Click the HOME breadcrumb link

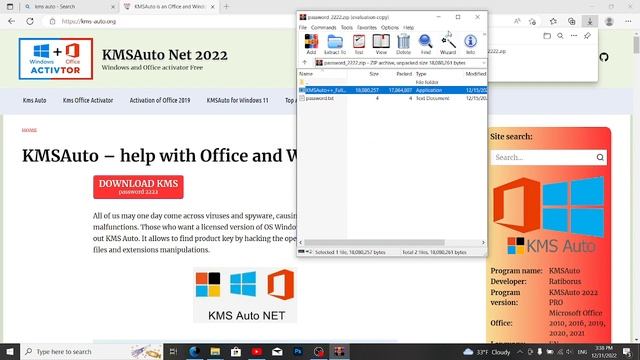coord(29,130)
